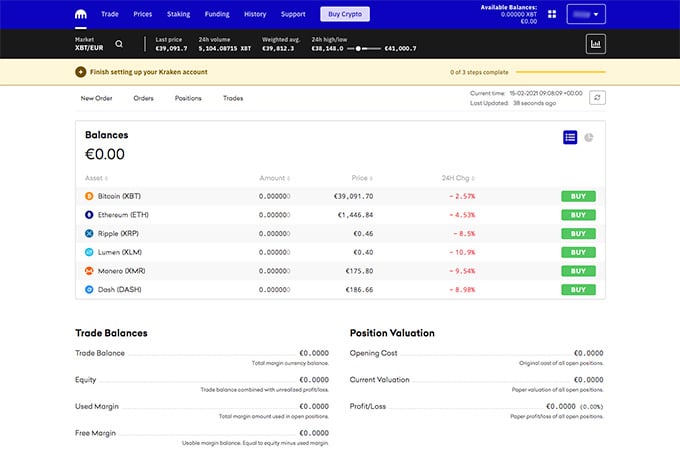Click the Last price value in market bar
Image resolution: width=680 pixels, height=450 pixels.
click(171, 49)
